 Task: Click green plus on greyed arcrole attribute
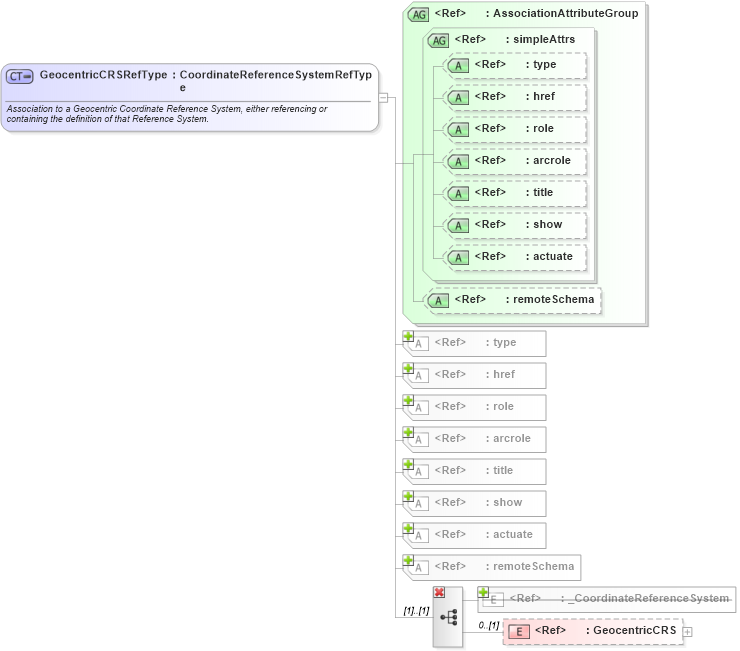(408, 432)
